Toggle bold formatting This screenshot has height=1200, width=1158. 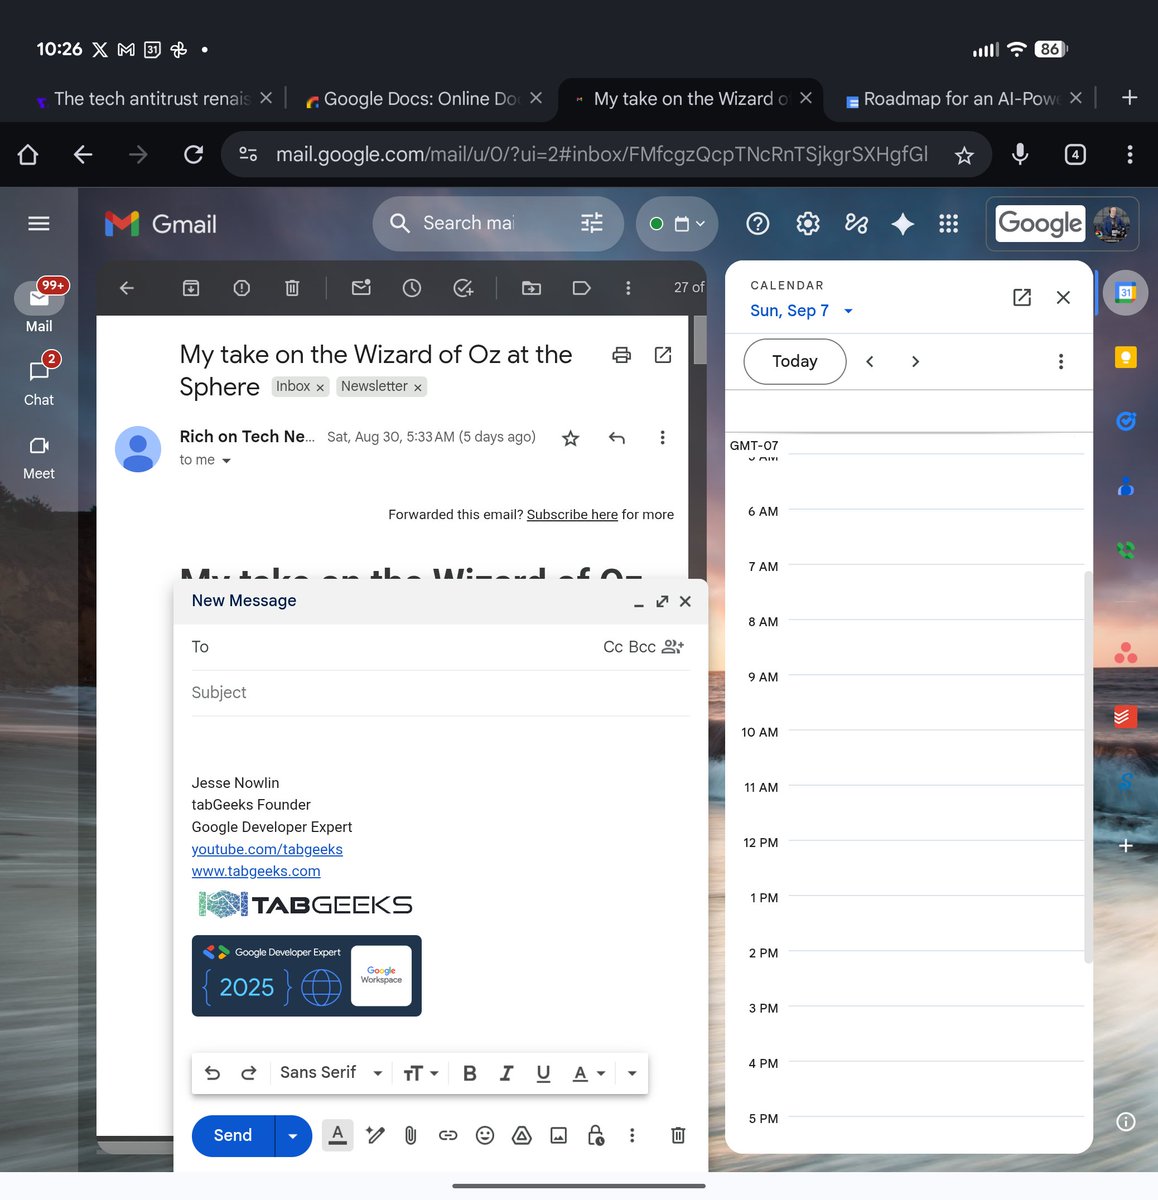tap(469, 1072)
